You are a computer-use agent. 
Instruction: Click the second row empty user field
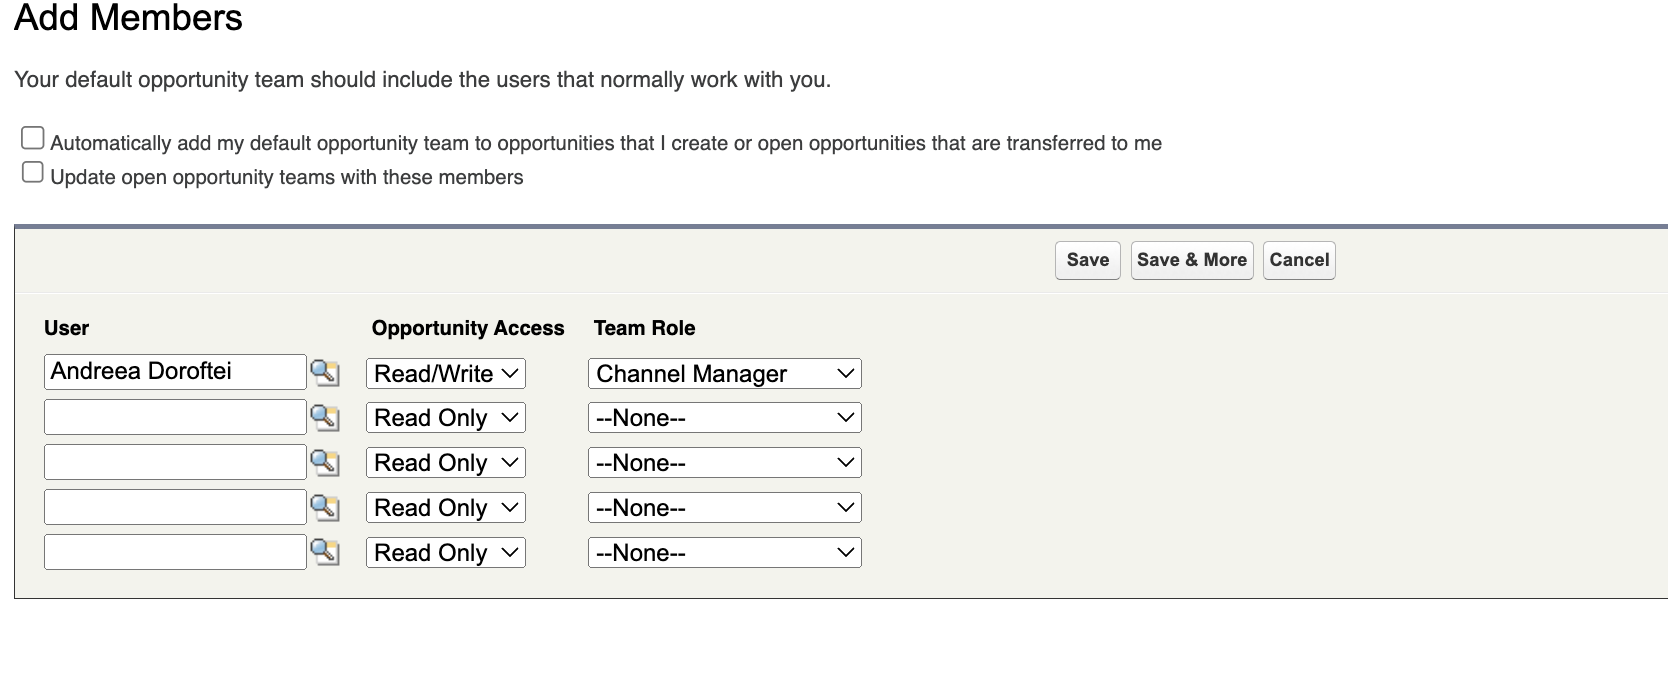(175, 417)
